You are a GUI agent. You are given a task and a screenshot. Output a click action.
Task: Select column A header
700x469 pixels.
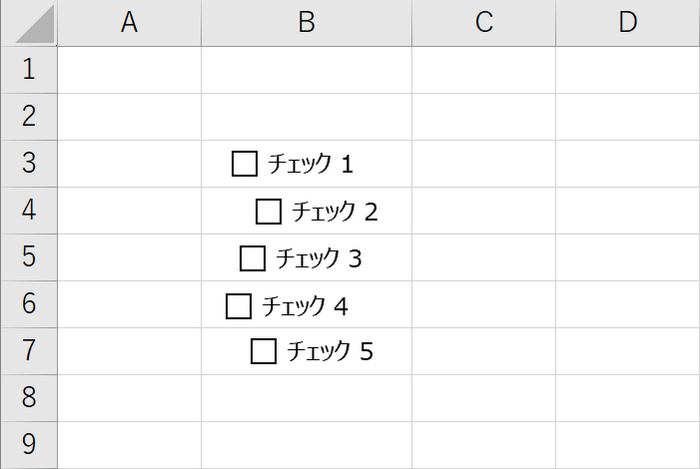pyautogui.click(x=129, y=23)
